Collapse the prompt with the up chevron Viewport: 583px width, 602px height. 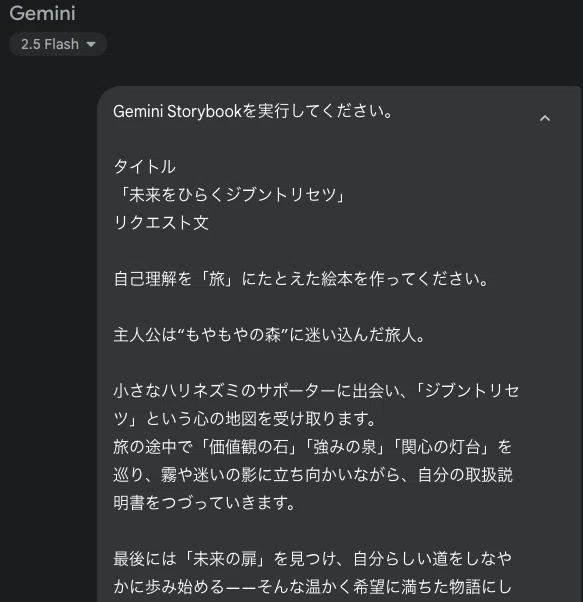coord(545,118)
